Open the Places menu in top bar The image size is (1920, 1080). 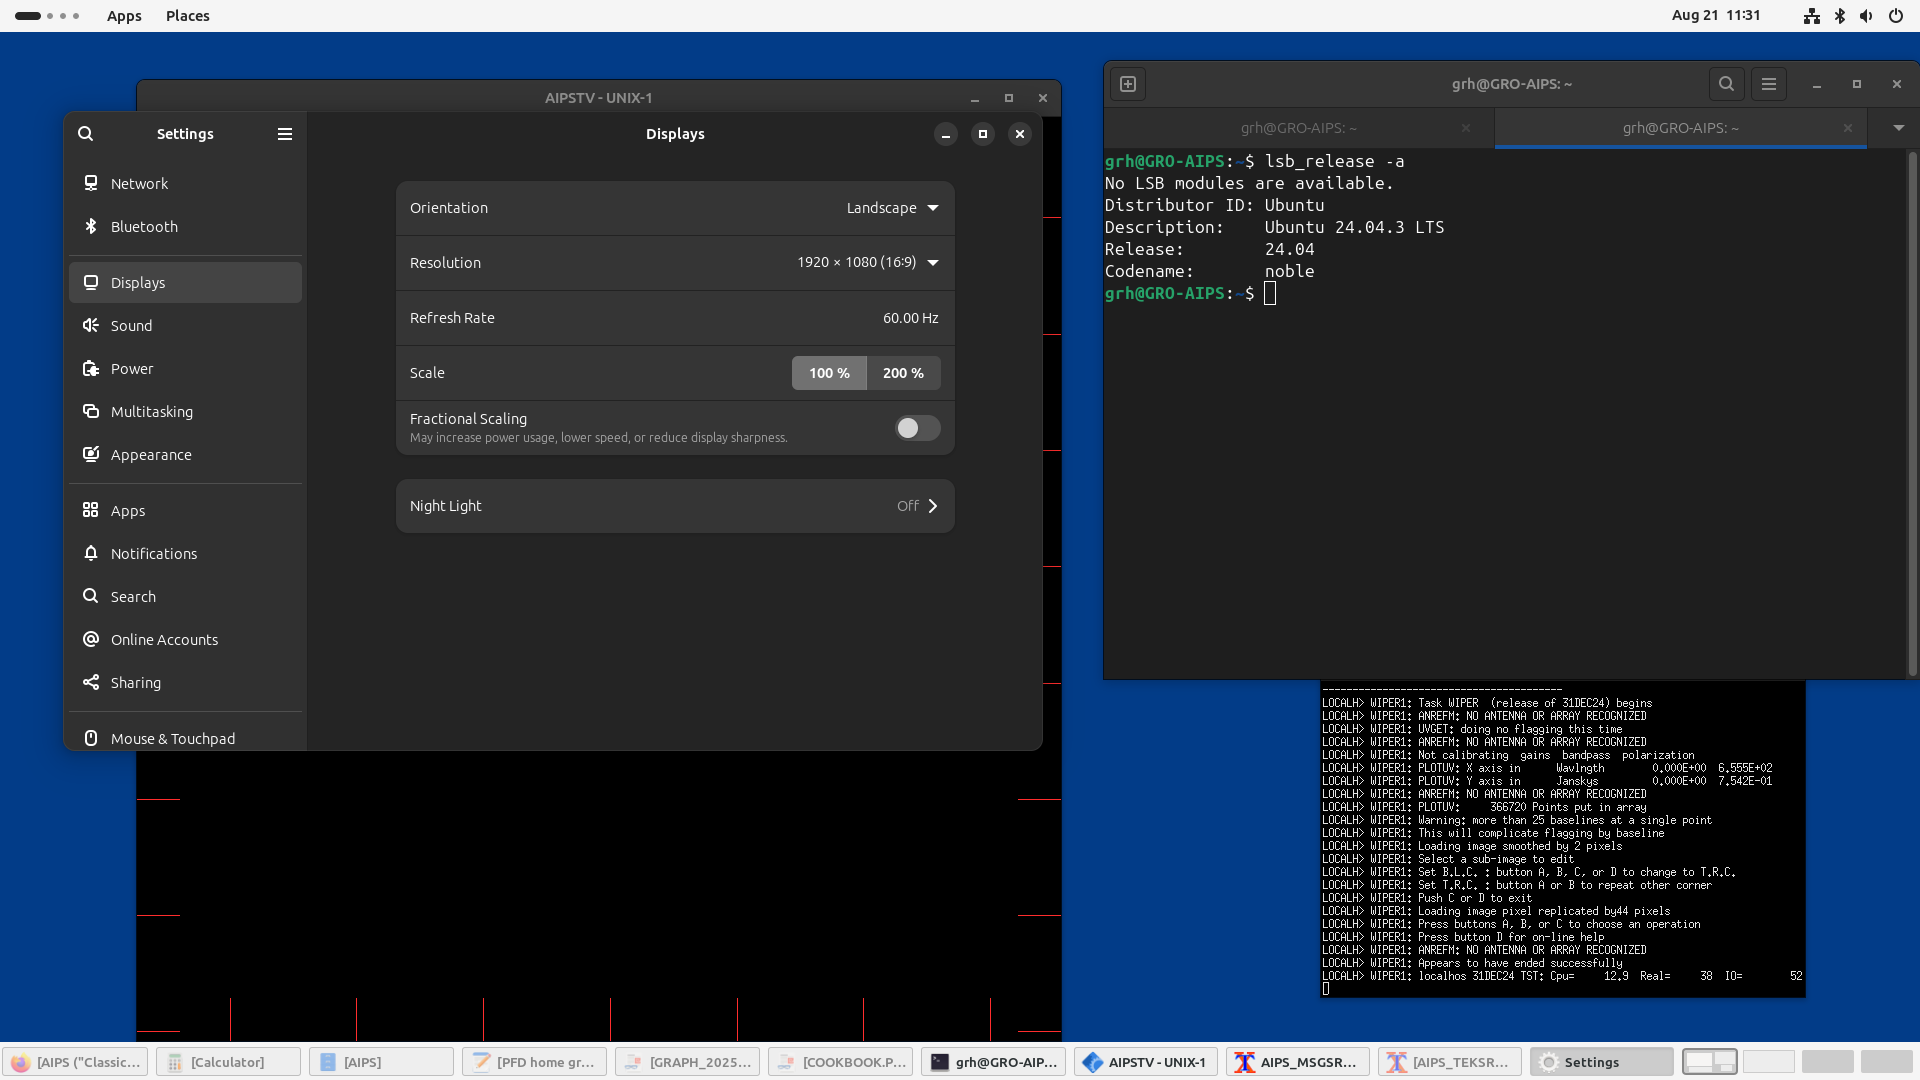(x=187, y=16)
